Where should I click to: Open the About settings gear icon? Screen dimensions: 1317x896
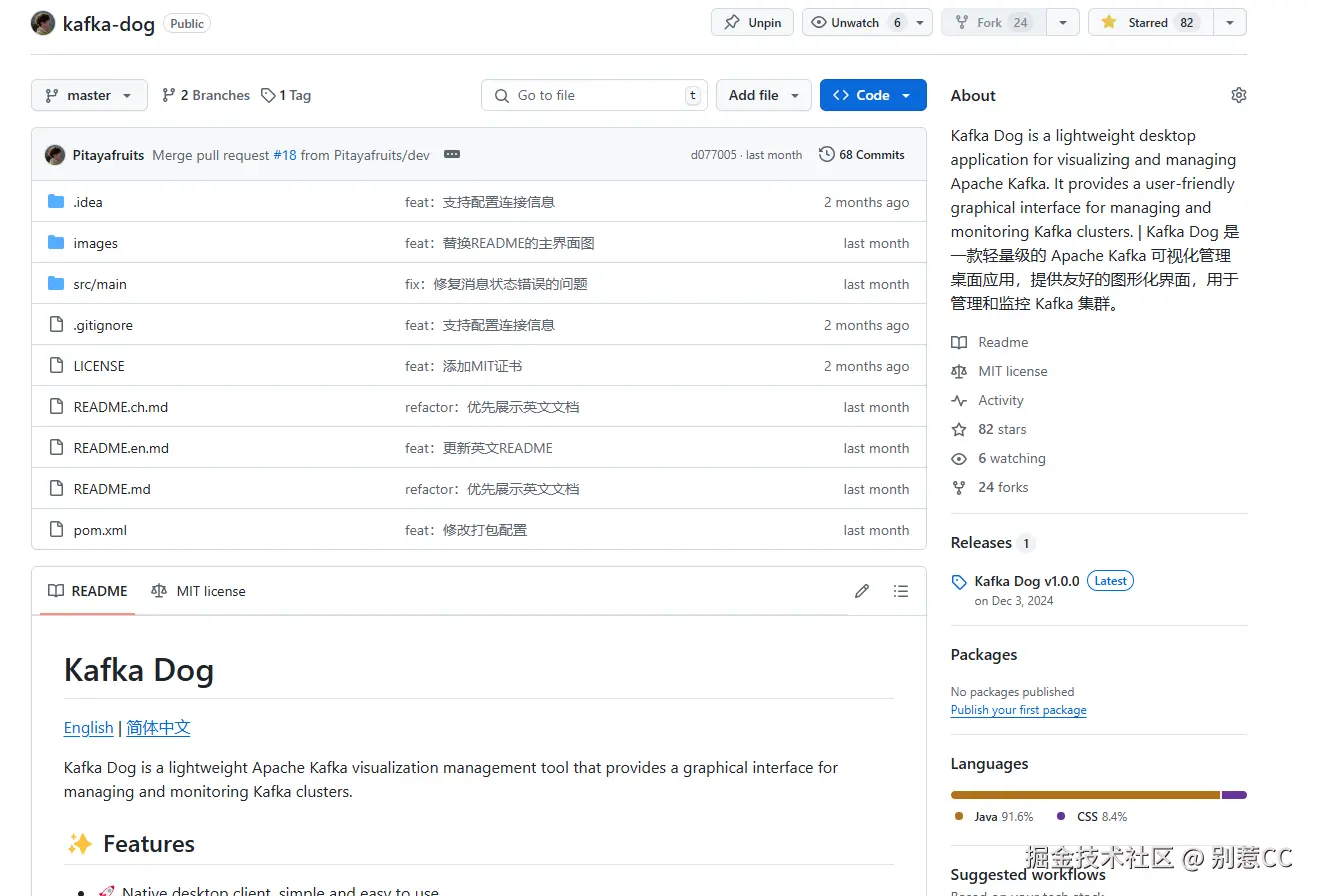(1239, 95)
